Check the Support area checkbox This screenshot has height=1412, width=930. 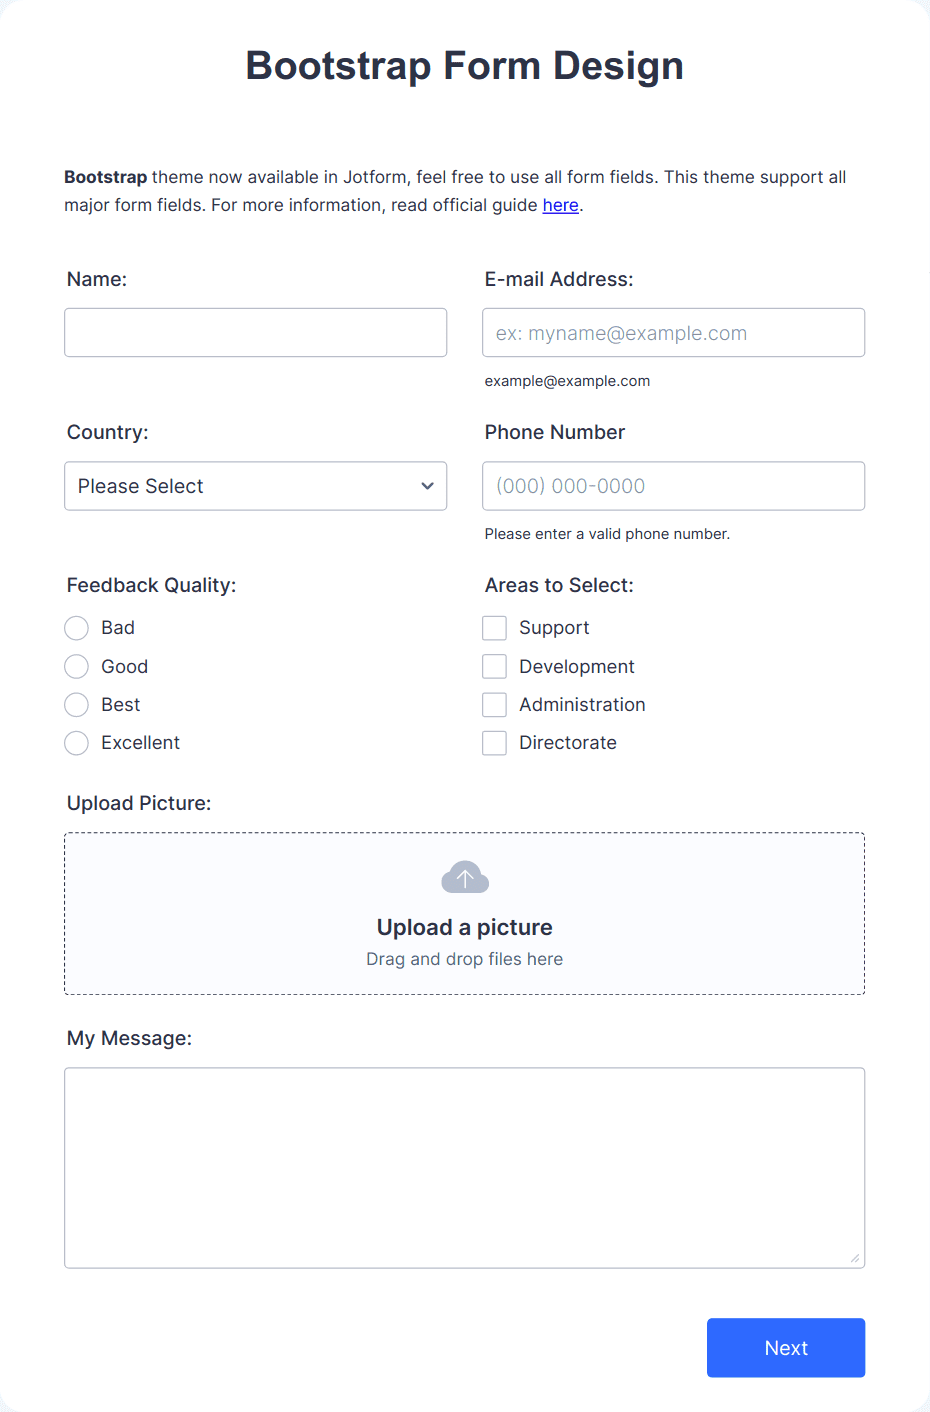(494, 628)
